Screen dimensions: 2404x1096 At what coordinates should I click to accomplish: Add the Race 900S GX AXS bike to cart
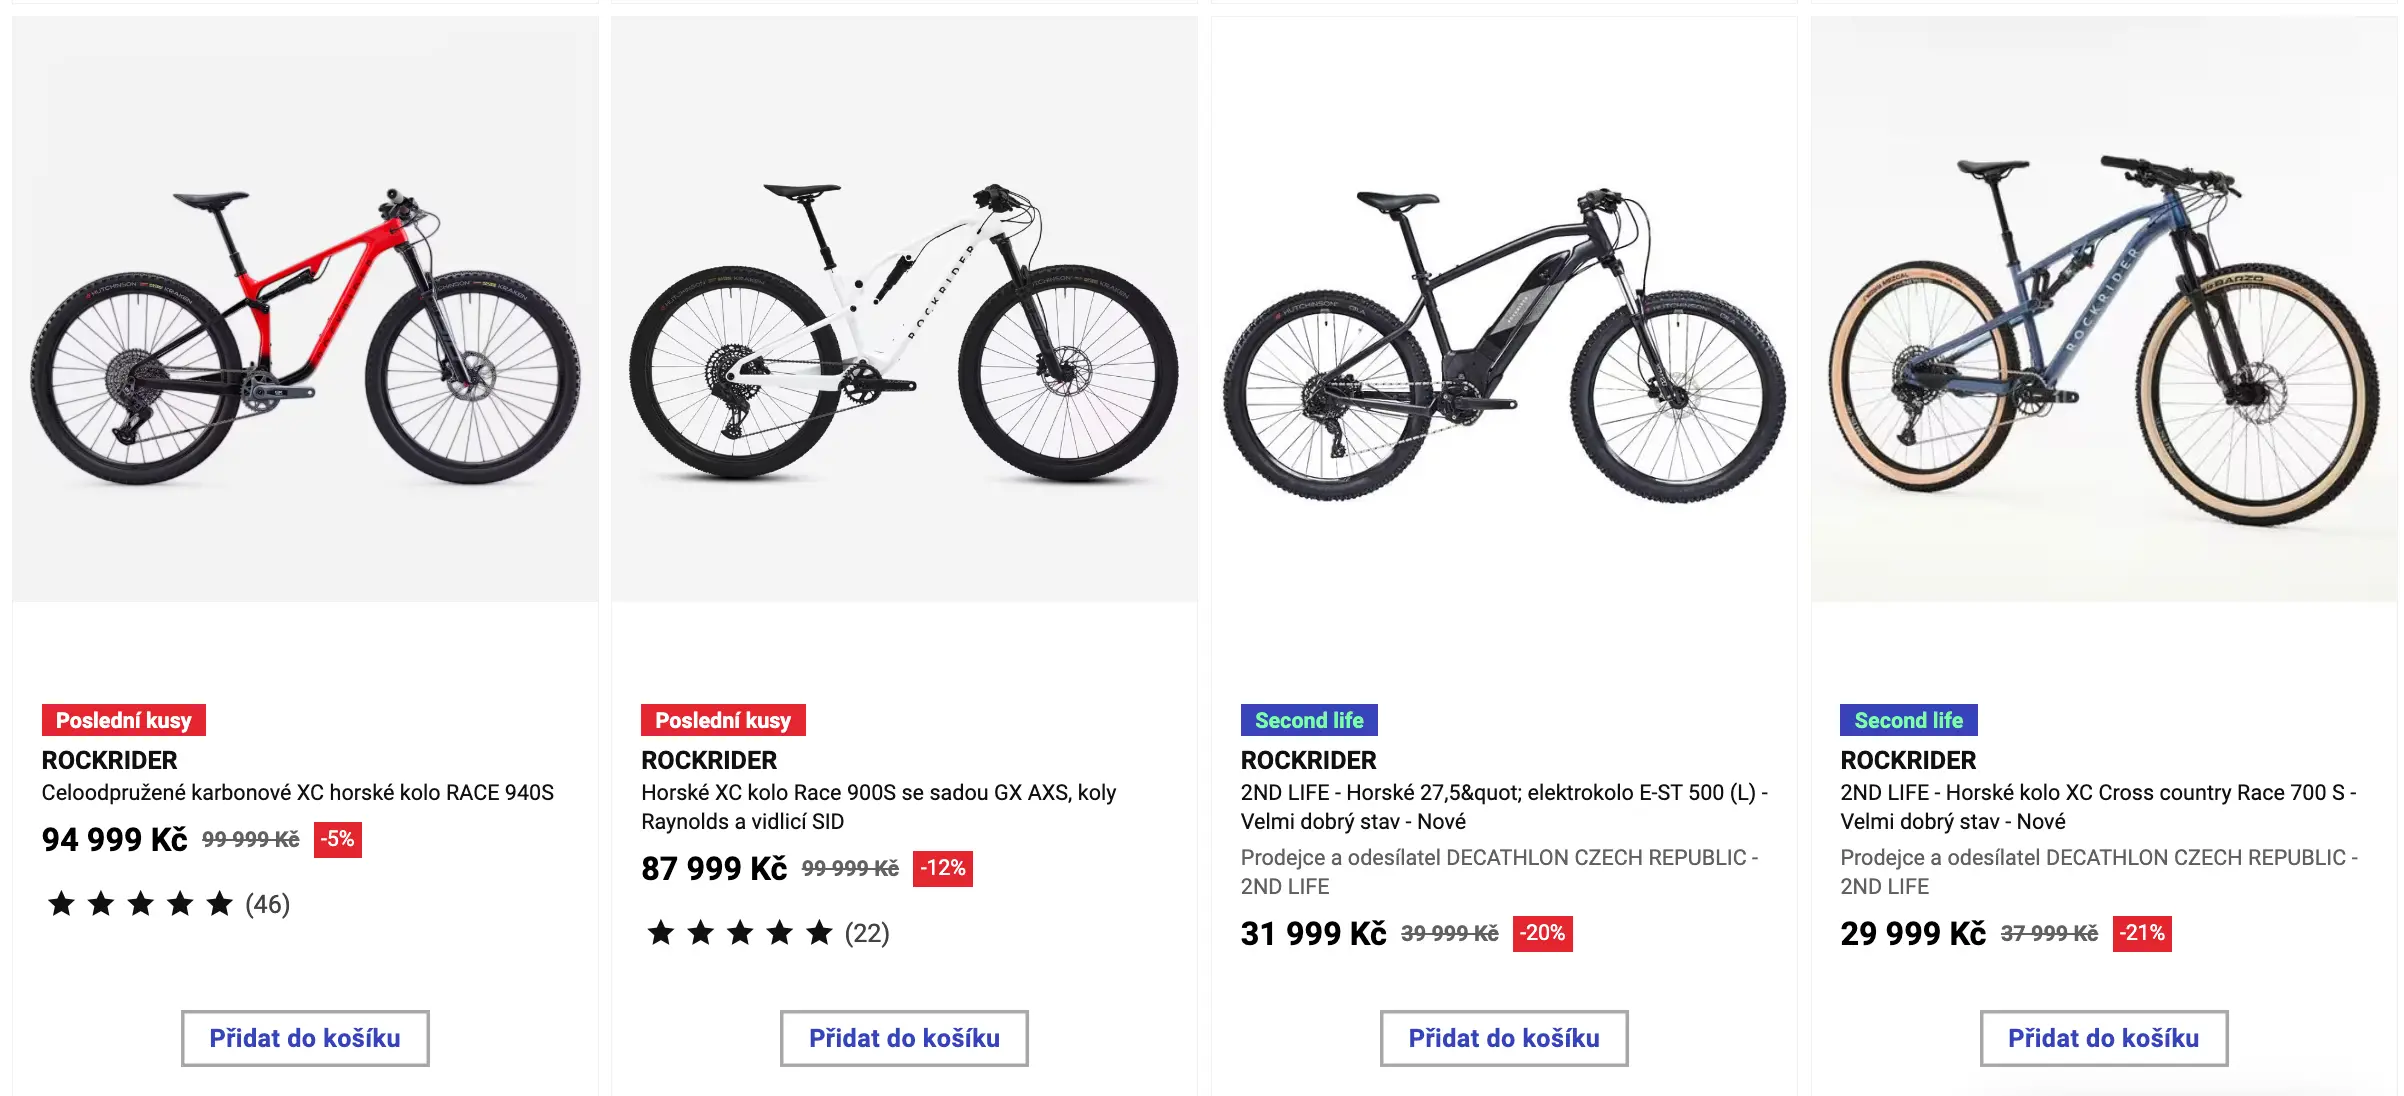pos(904,1038)
